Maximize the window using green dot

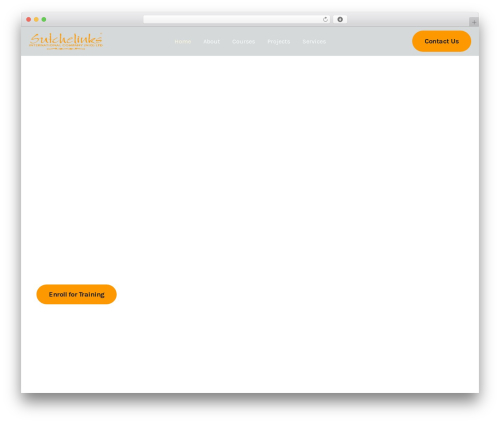pos(44,19)
